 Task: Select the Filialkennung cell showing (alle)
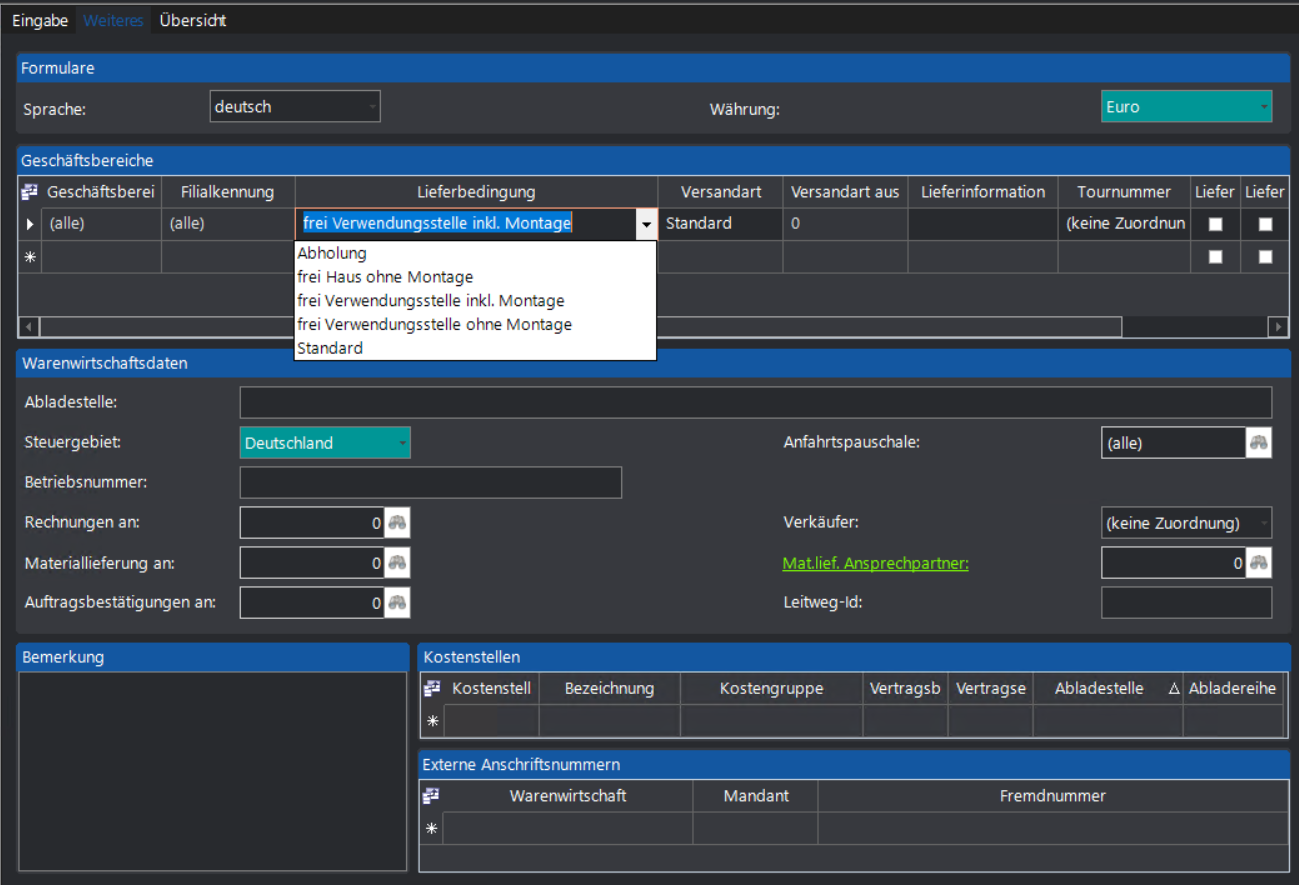tap(227, 224)
